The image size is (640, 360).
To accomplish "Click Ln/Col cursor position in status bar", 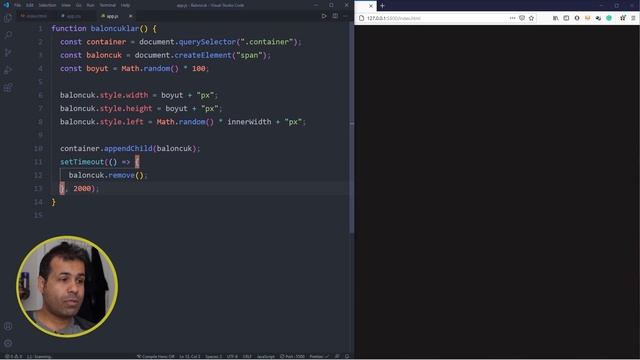I will pyautogui.click(x=190, y=356).
